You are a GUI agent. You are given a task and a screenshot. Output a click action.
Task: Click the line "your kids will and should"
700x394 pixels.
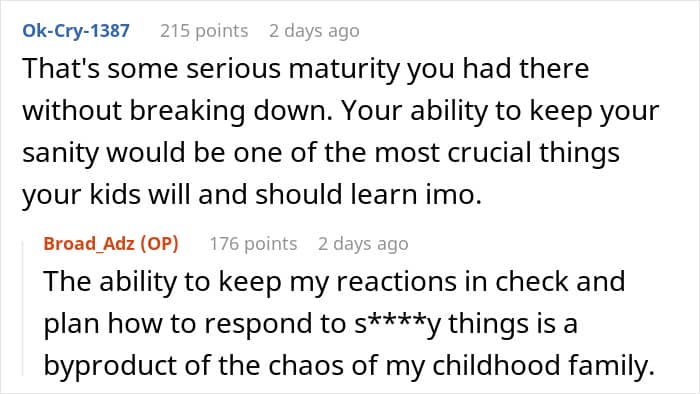(252, 195)
